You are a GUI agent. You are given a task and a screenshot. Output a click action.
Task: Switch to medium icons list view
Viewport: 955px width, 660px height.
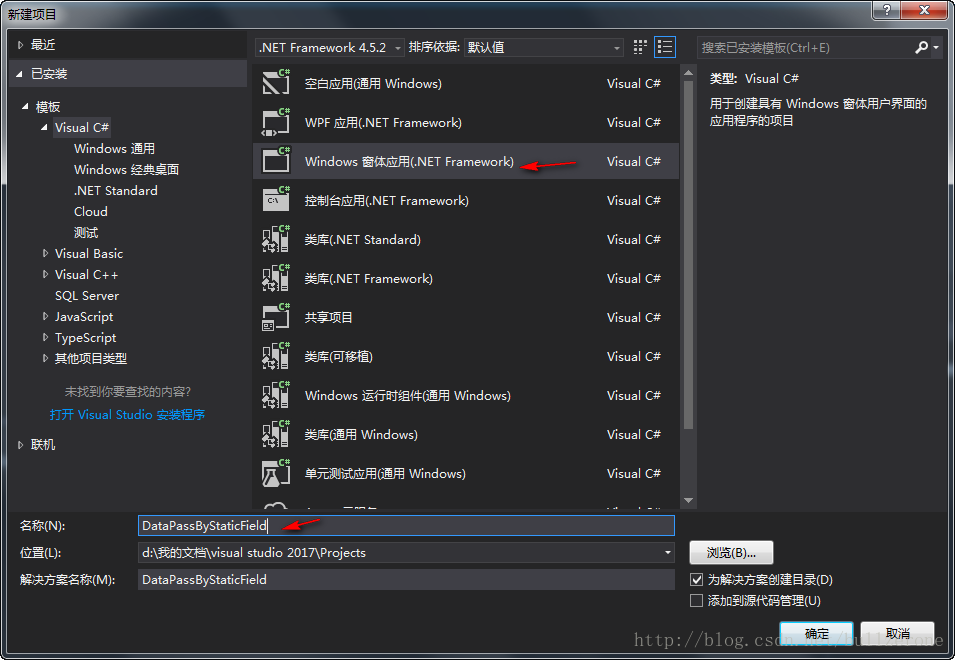(x=664, y=47)
